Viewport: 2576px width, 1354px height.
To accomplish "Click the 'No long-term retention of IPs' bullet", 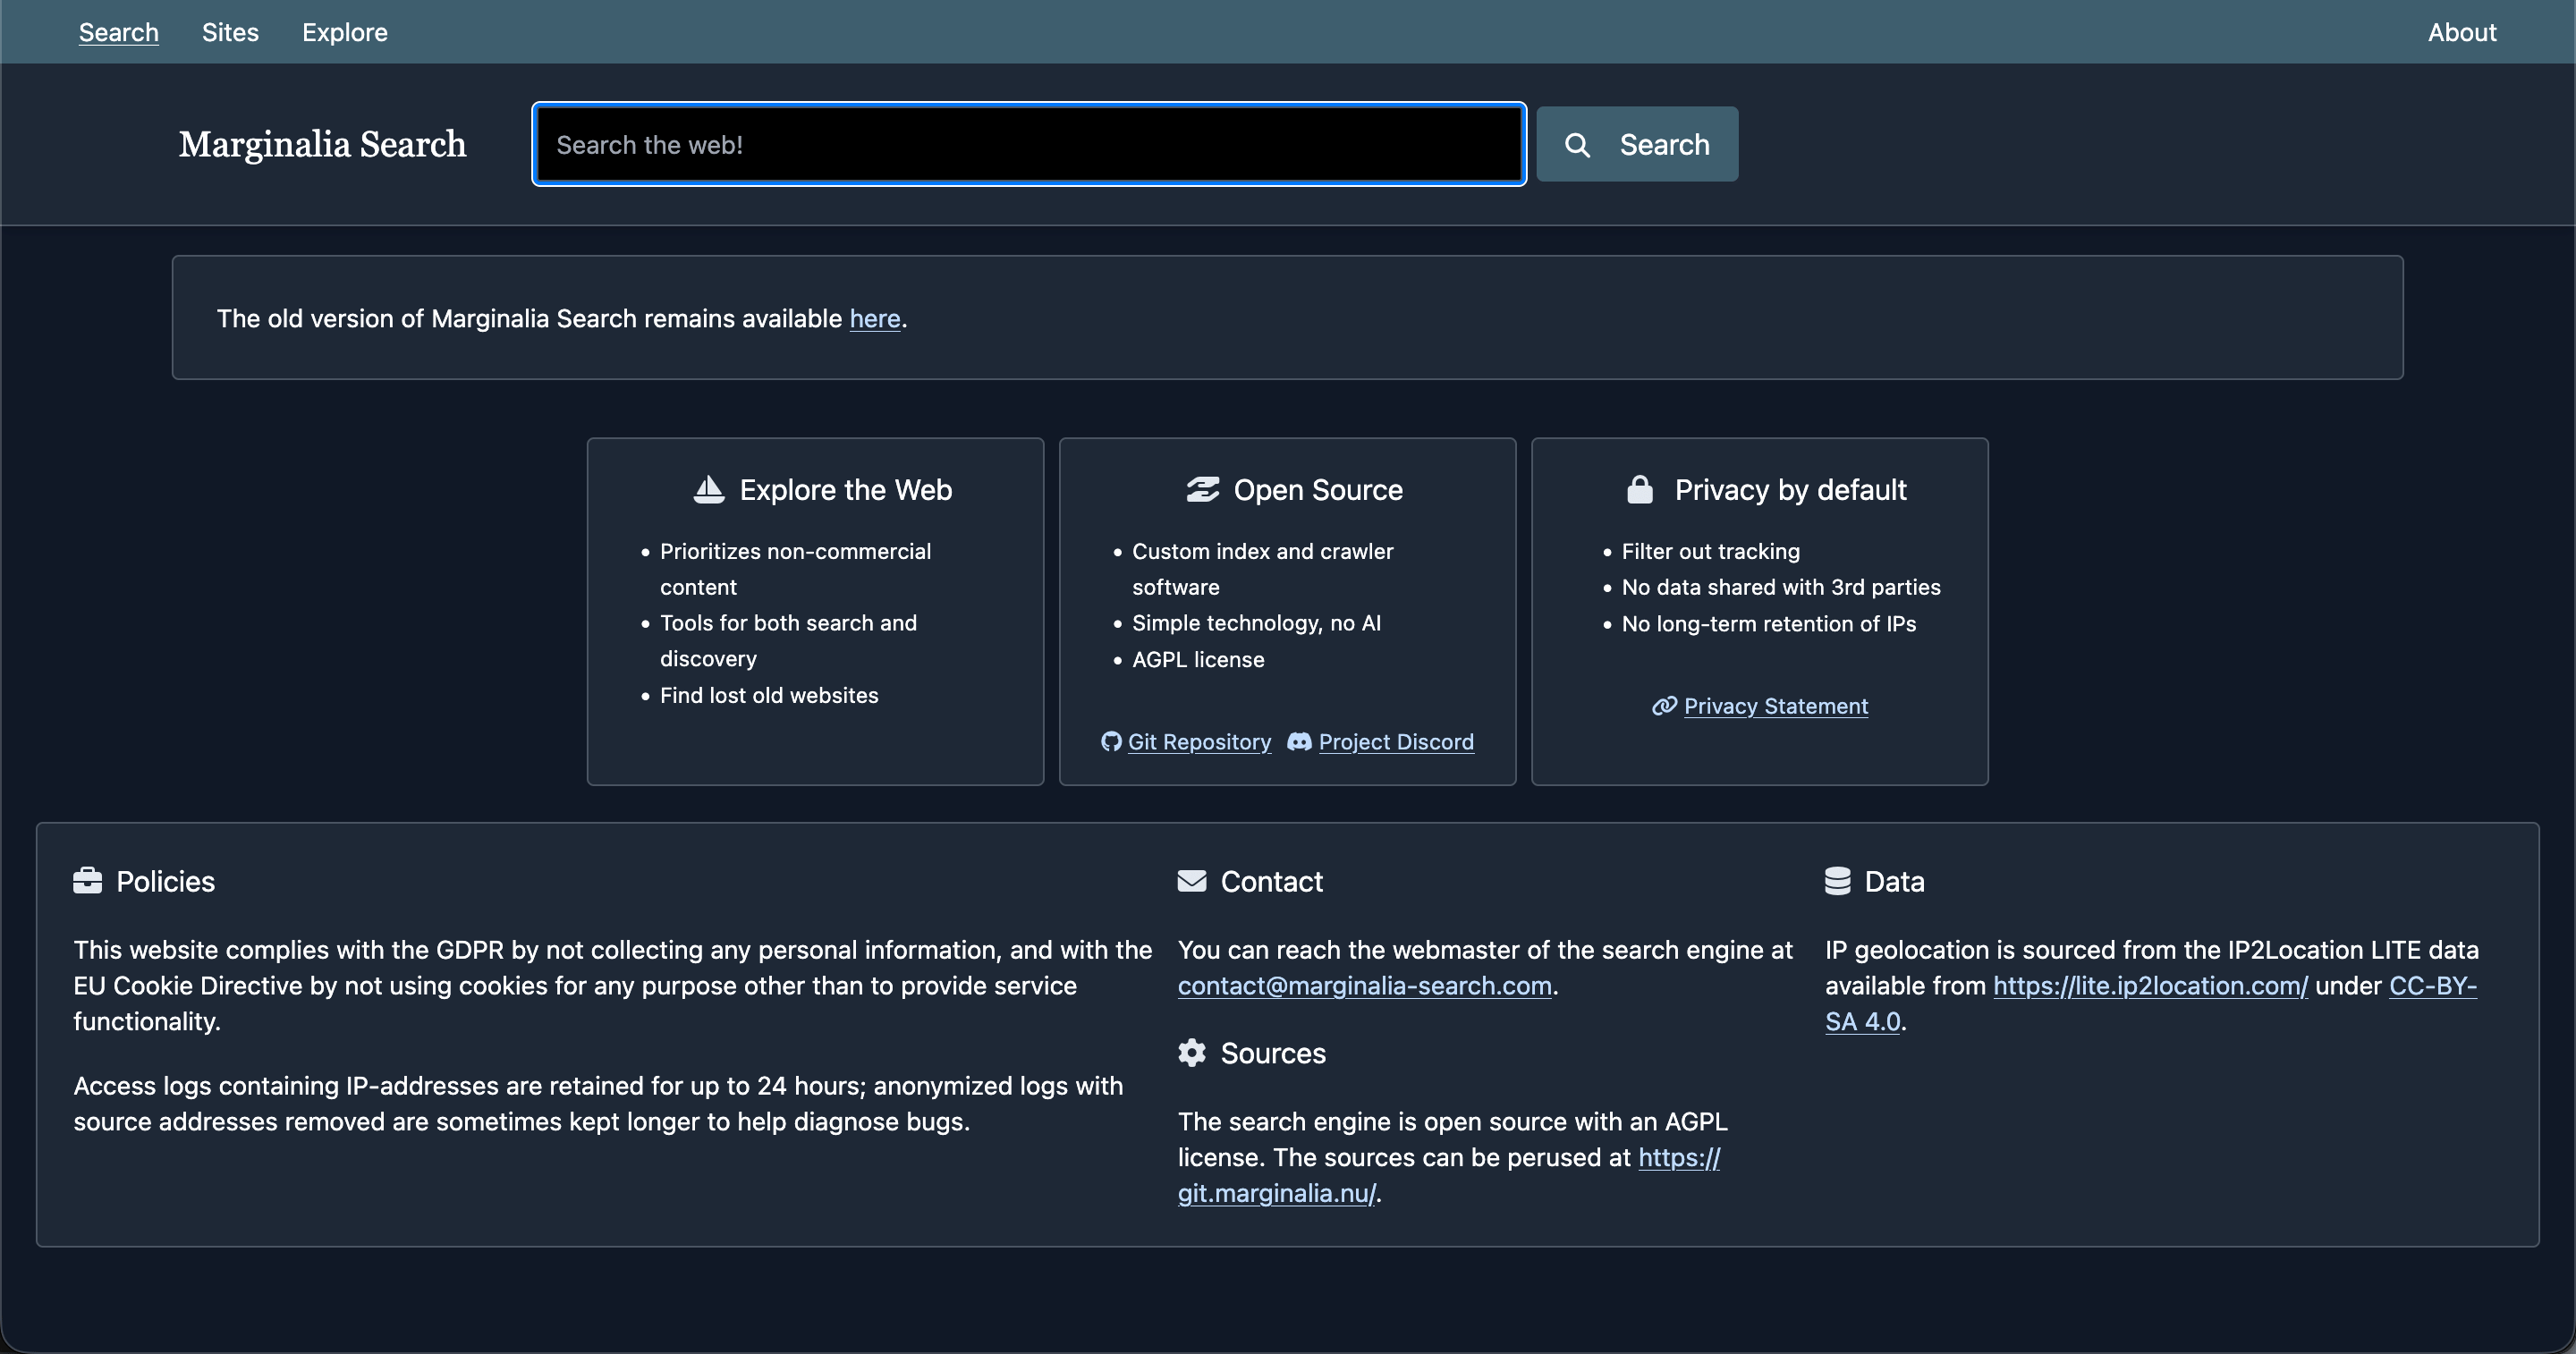I will 1769,623.
